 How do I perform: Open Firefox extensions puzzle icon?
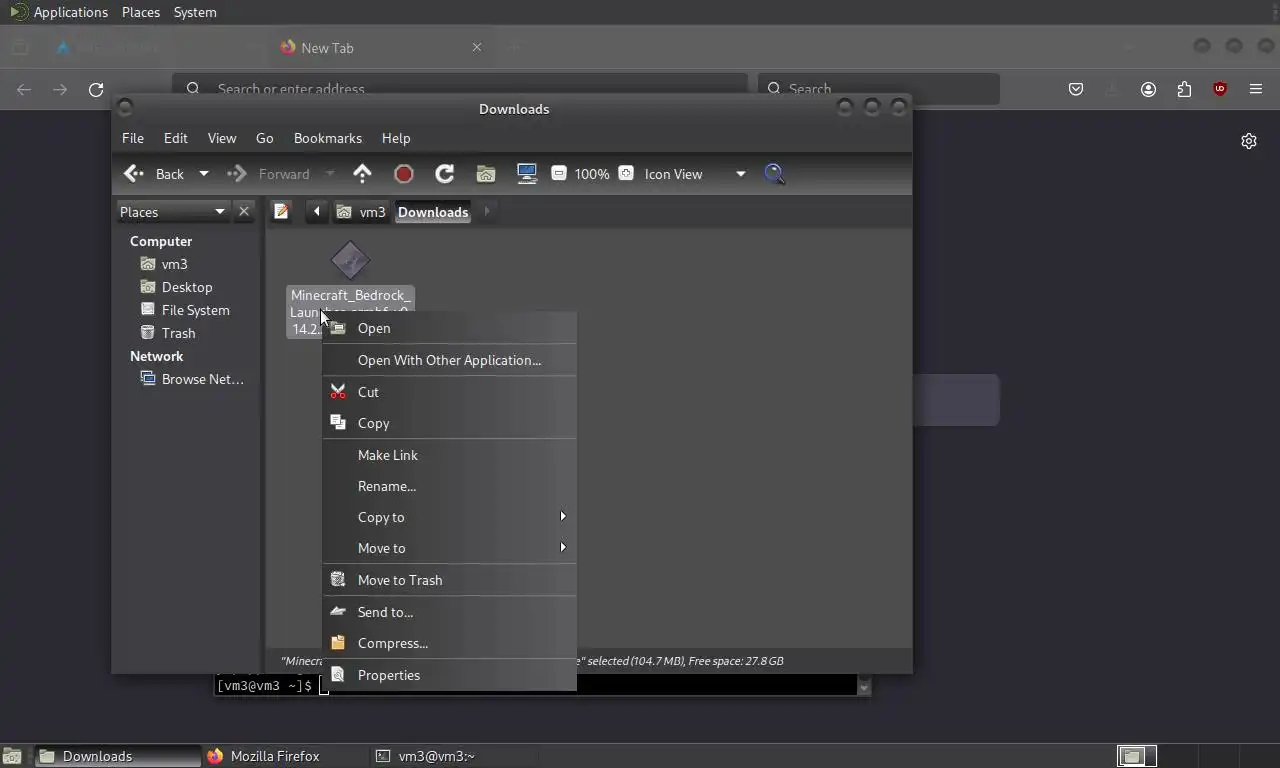click(1184, 89)
